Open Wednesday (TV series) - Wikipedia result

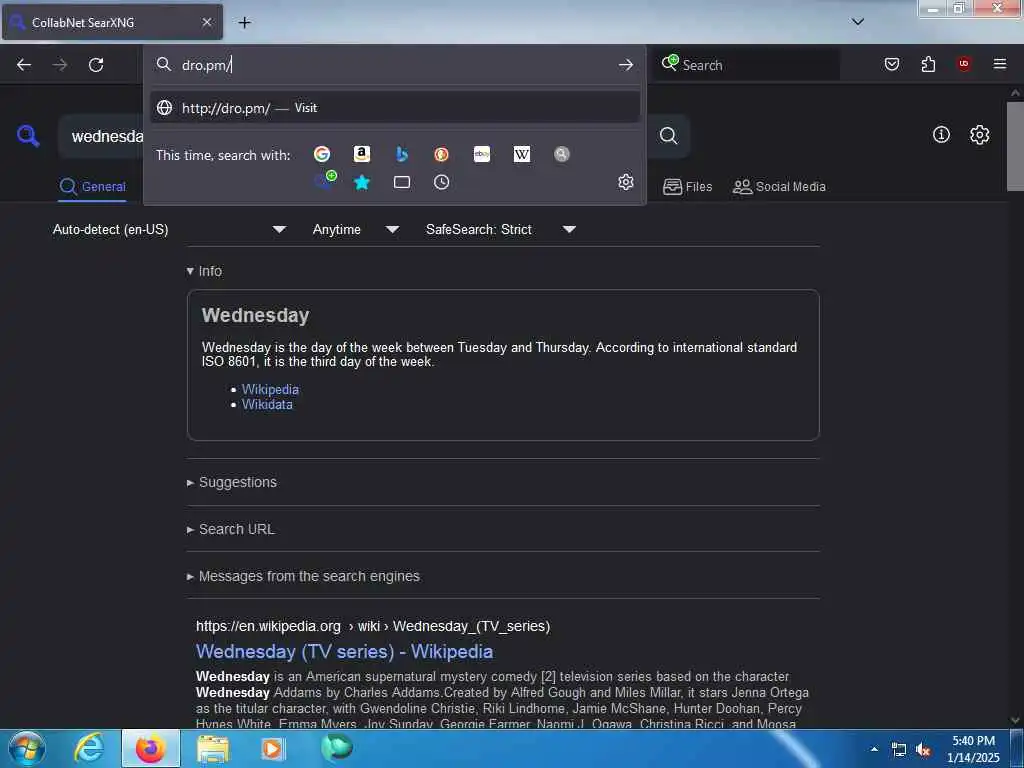tap(344, 651)
